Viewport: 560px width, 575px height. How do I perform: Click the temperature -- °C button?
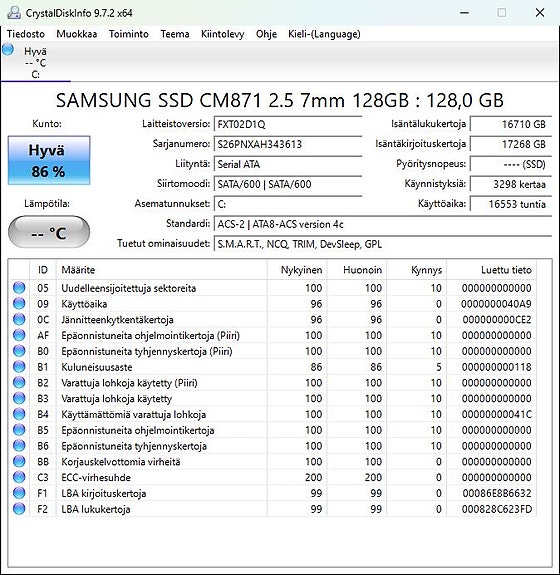[x=49, y=232]
